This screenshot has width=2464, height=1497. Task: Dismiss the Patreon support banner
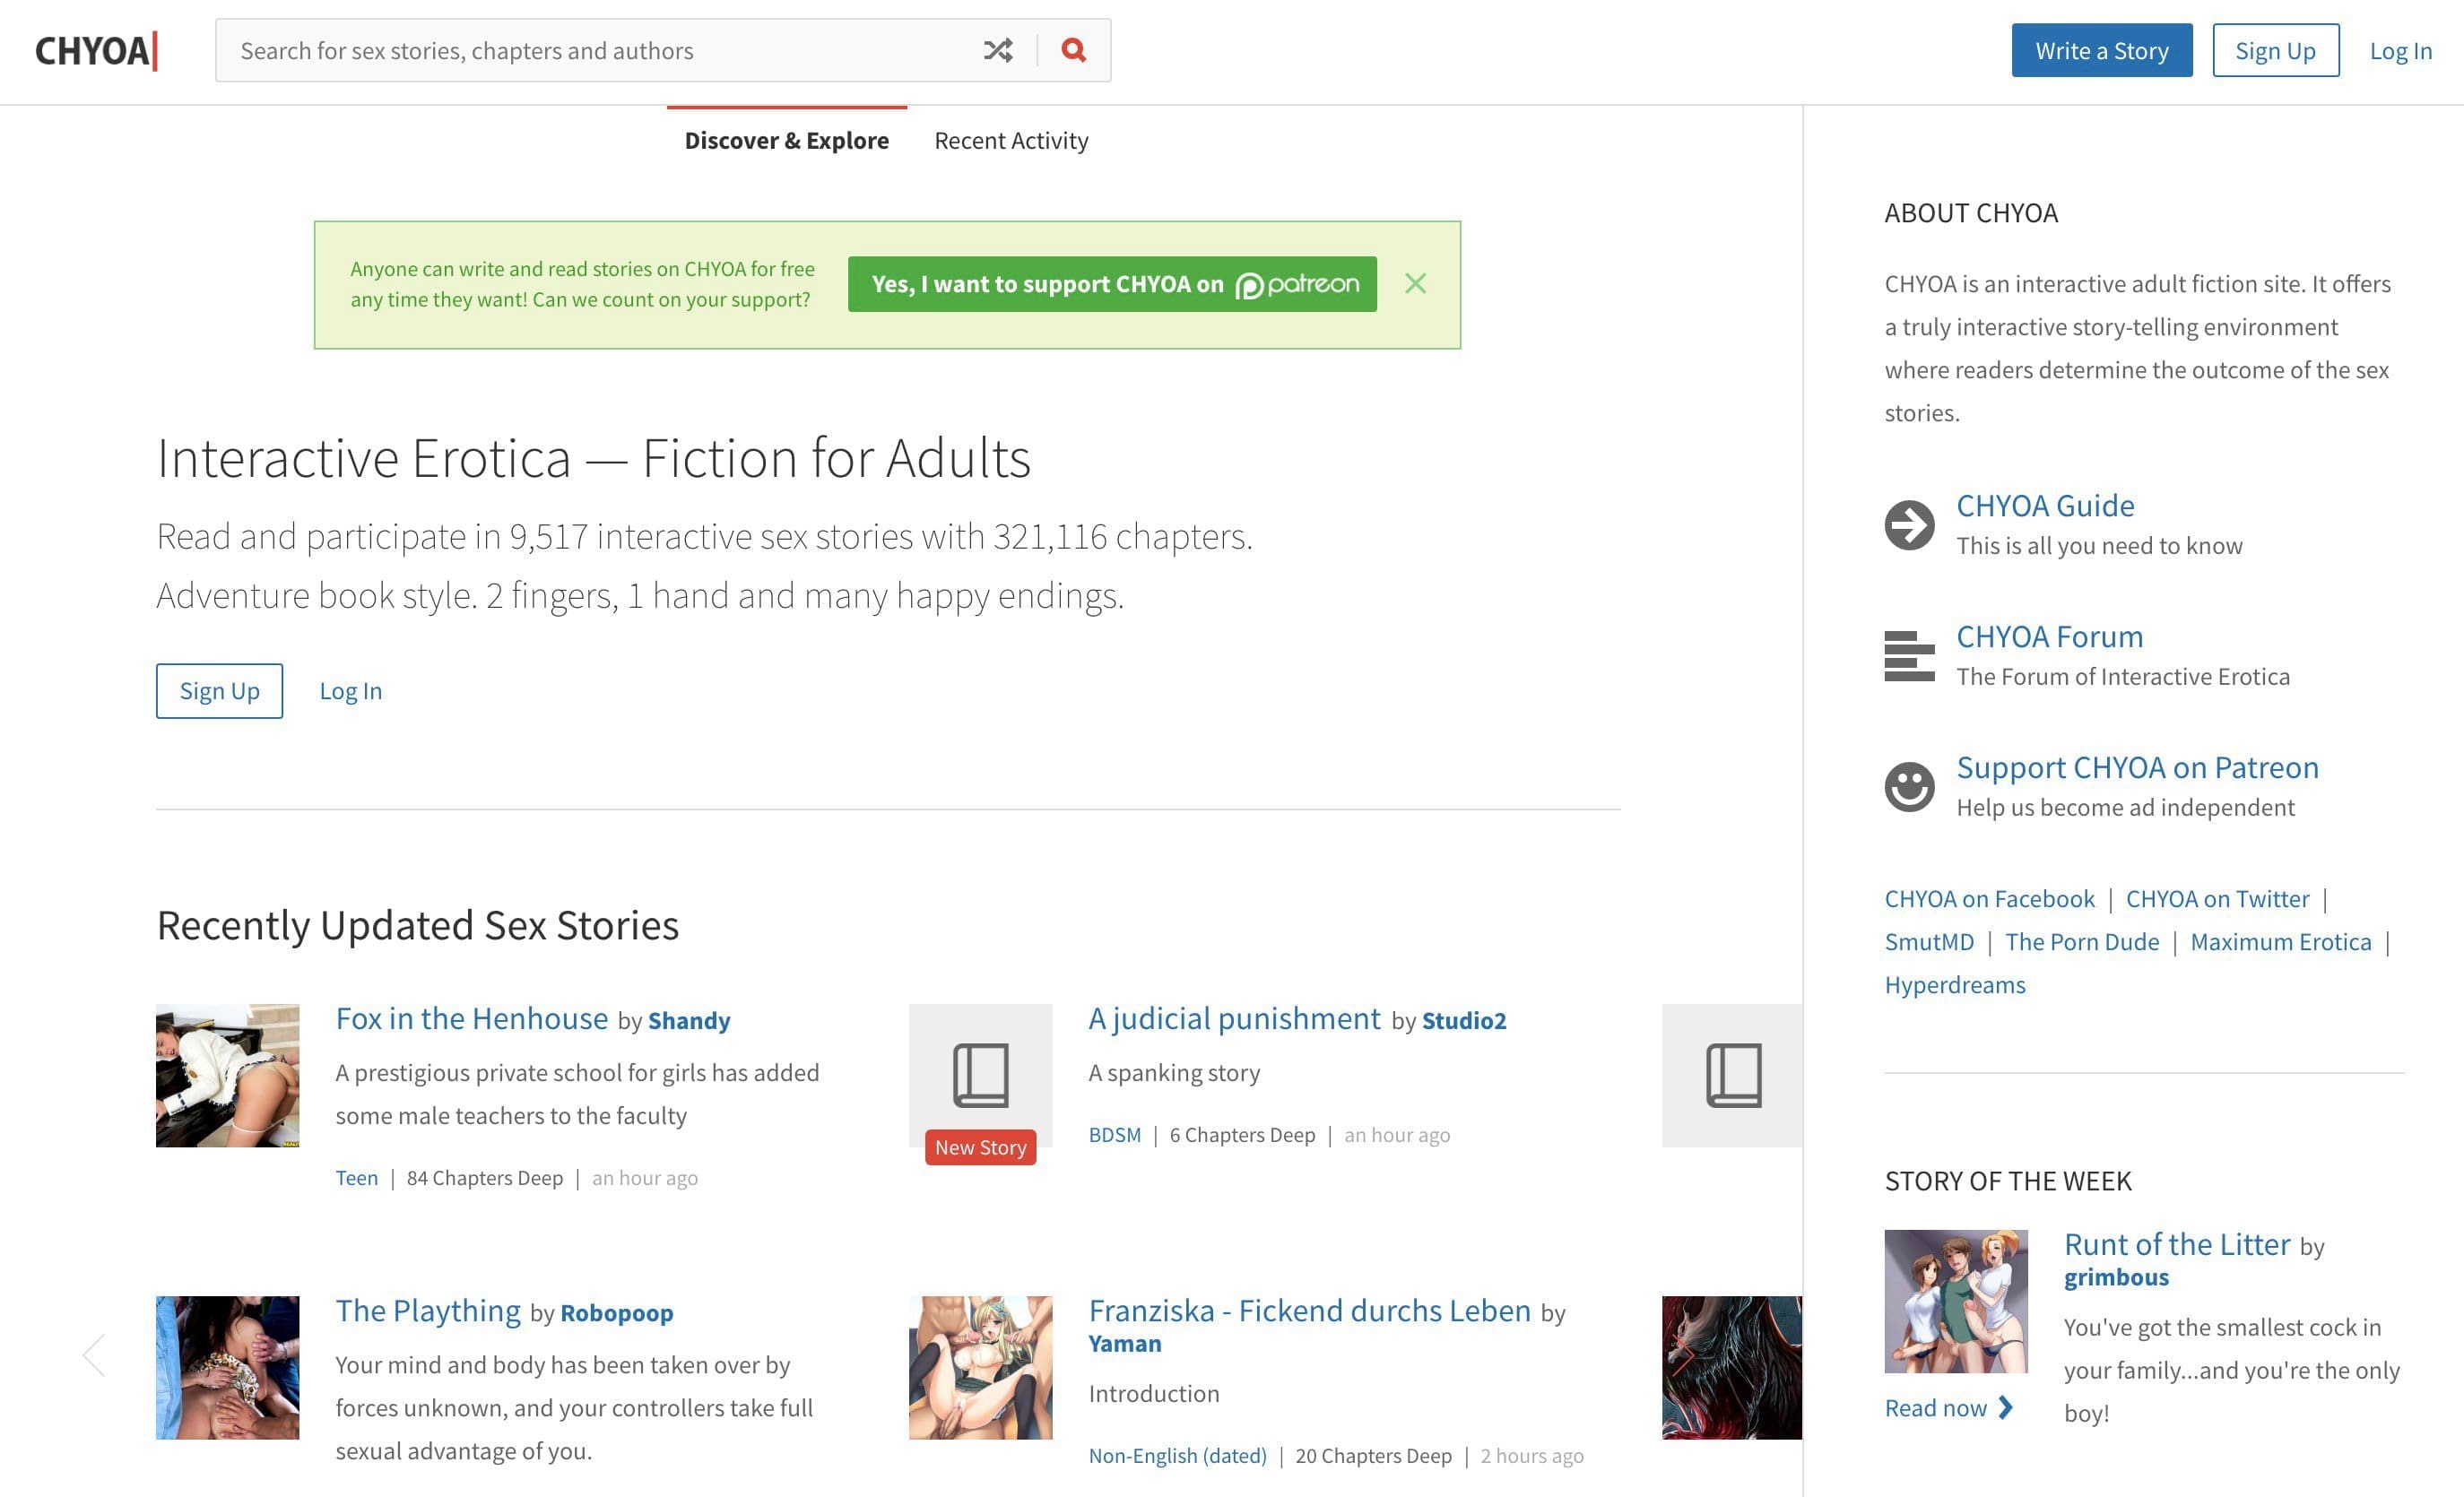pos(1415,284)
